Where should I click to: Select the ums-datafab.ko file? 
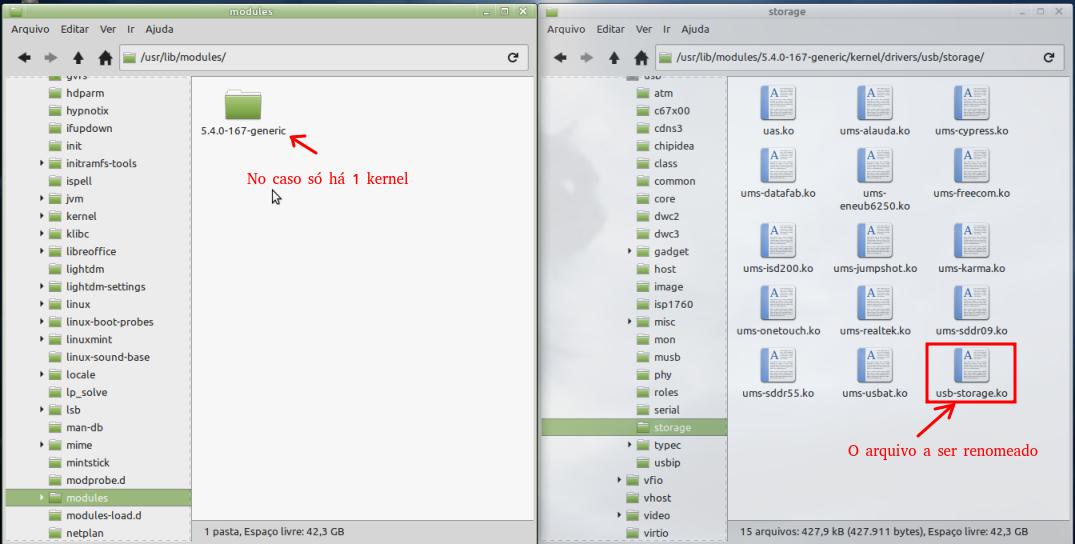(778, 174)
